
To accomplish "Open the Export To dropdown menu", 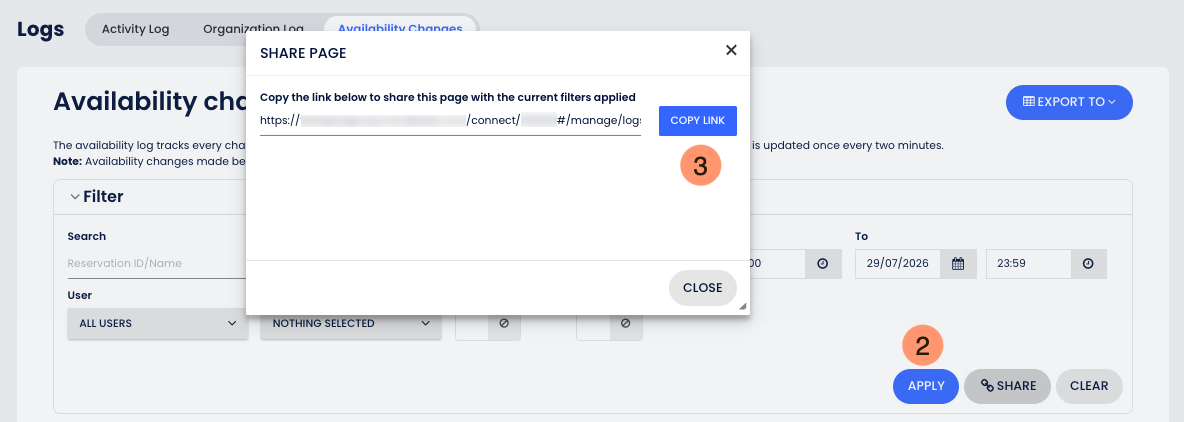I will [x=1068, y=102].
